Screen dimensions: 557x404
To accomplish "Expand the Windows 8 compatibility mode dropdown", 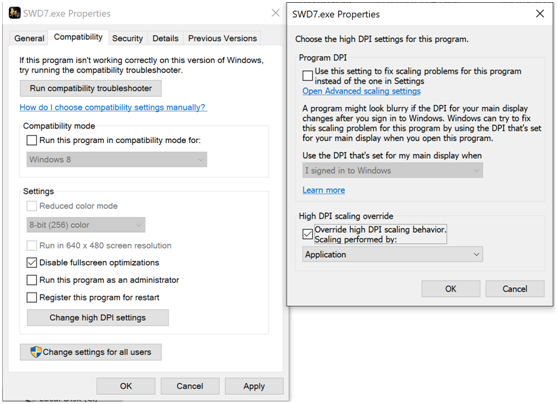I will 117,160.
